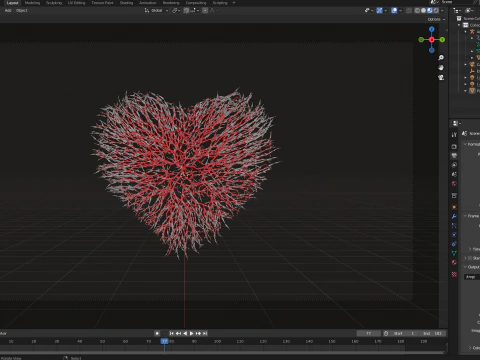Expand the camera object in outliner
This screenshot has height=360, width=480.
pos(466,64)
